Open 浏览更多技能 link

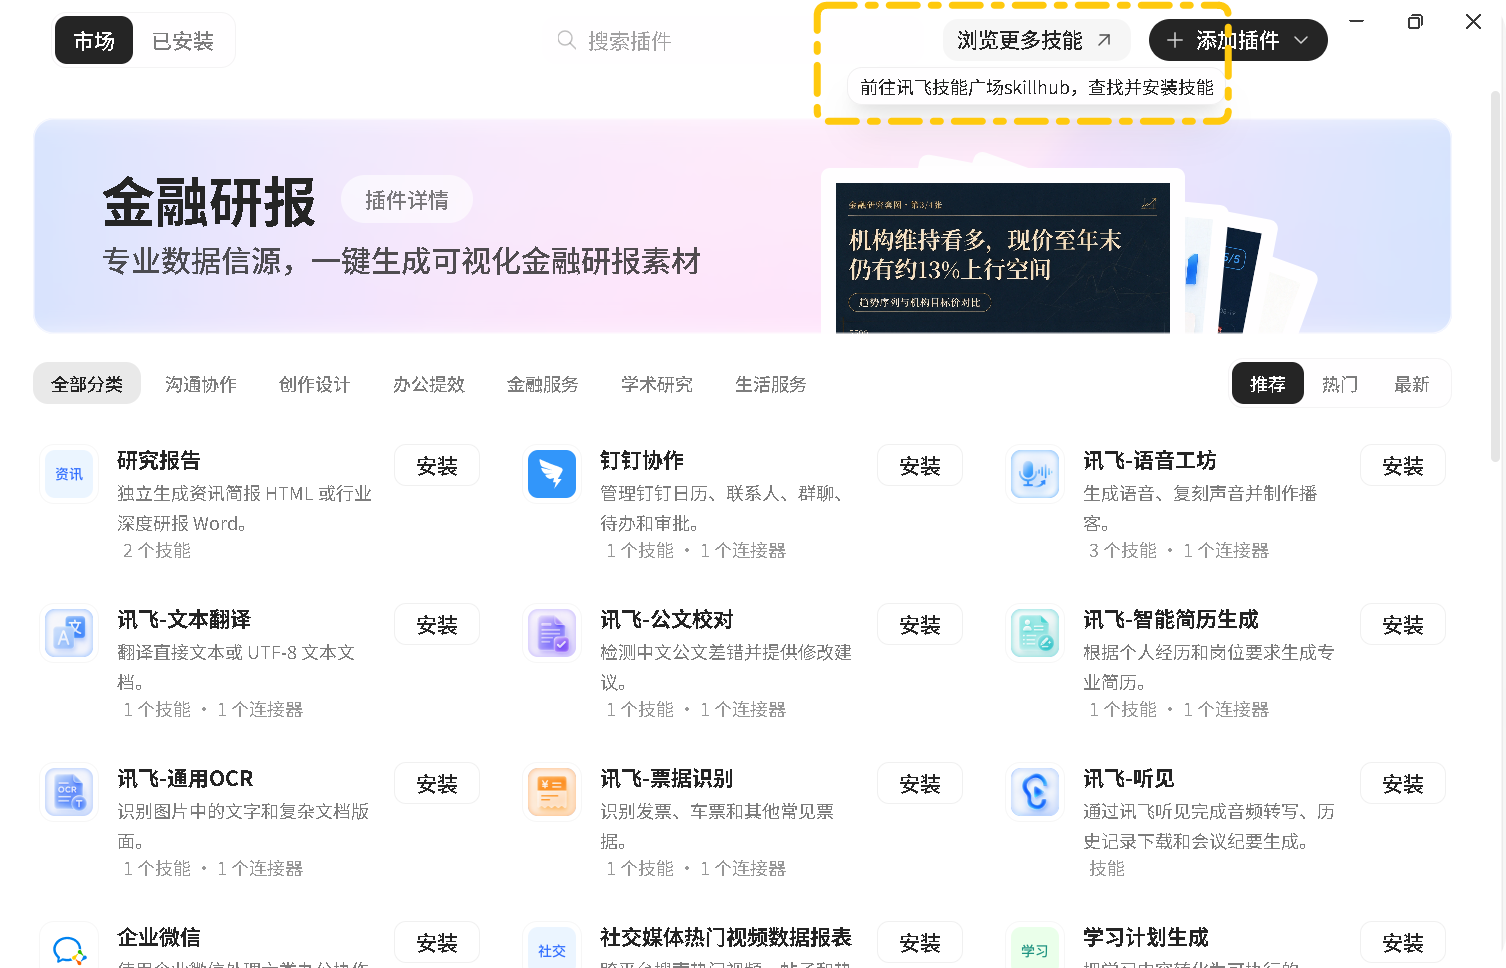click(x=1036, y=40)
